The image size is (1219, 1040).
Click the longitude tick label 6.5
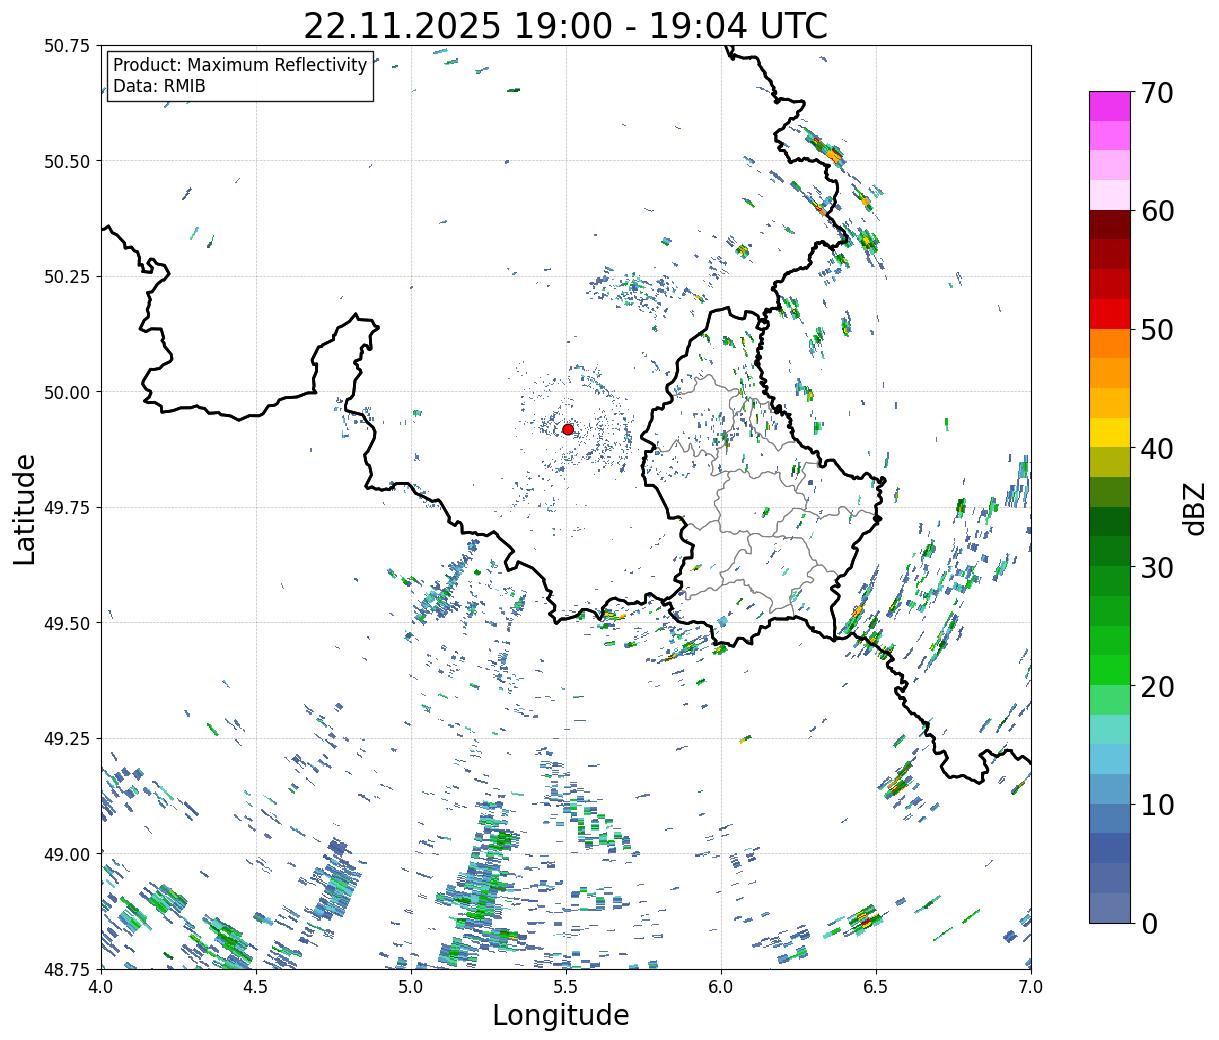876,987
